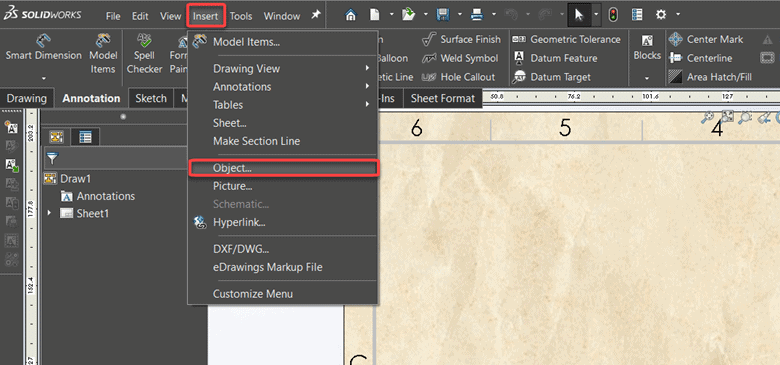Choose Sheet... from the Insert menu

[283, 123]
